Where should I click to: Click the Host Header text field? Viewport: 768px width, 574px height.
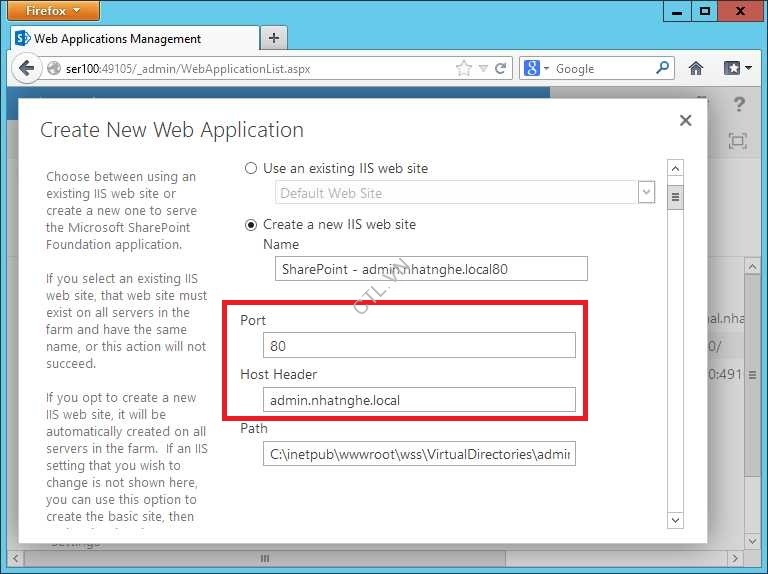pyautogui.click(x=419, y=400)
